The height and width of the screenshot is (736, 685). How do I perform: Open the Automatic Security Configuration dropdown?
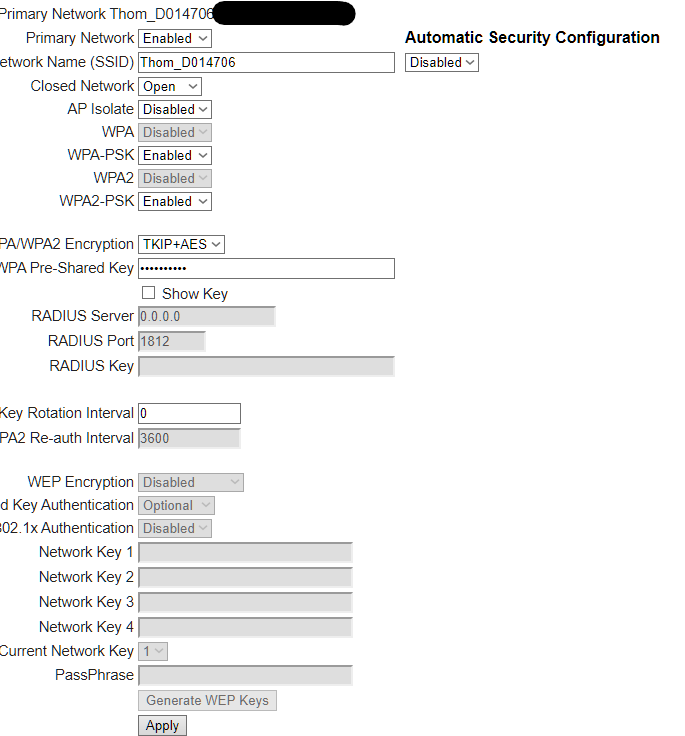[x=442, y=62]
